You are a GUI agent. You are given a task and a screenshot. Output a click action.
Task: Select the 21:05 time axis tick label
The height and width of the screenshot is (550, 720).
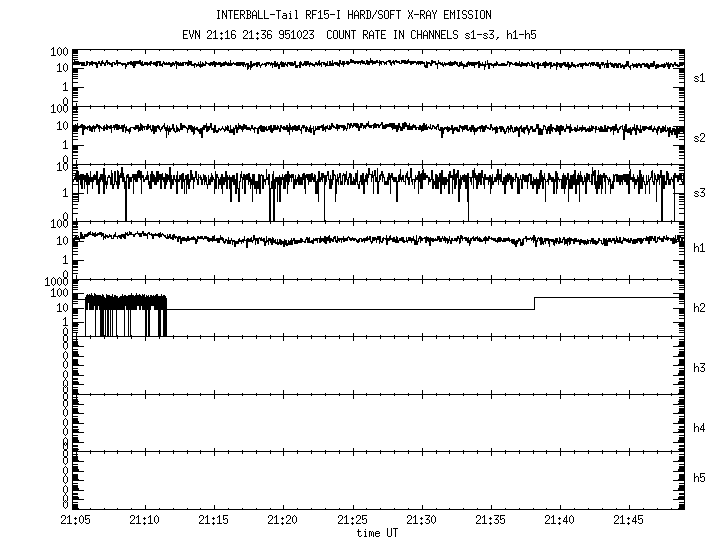[76, 520]
